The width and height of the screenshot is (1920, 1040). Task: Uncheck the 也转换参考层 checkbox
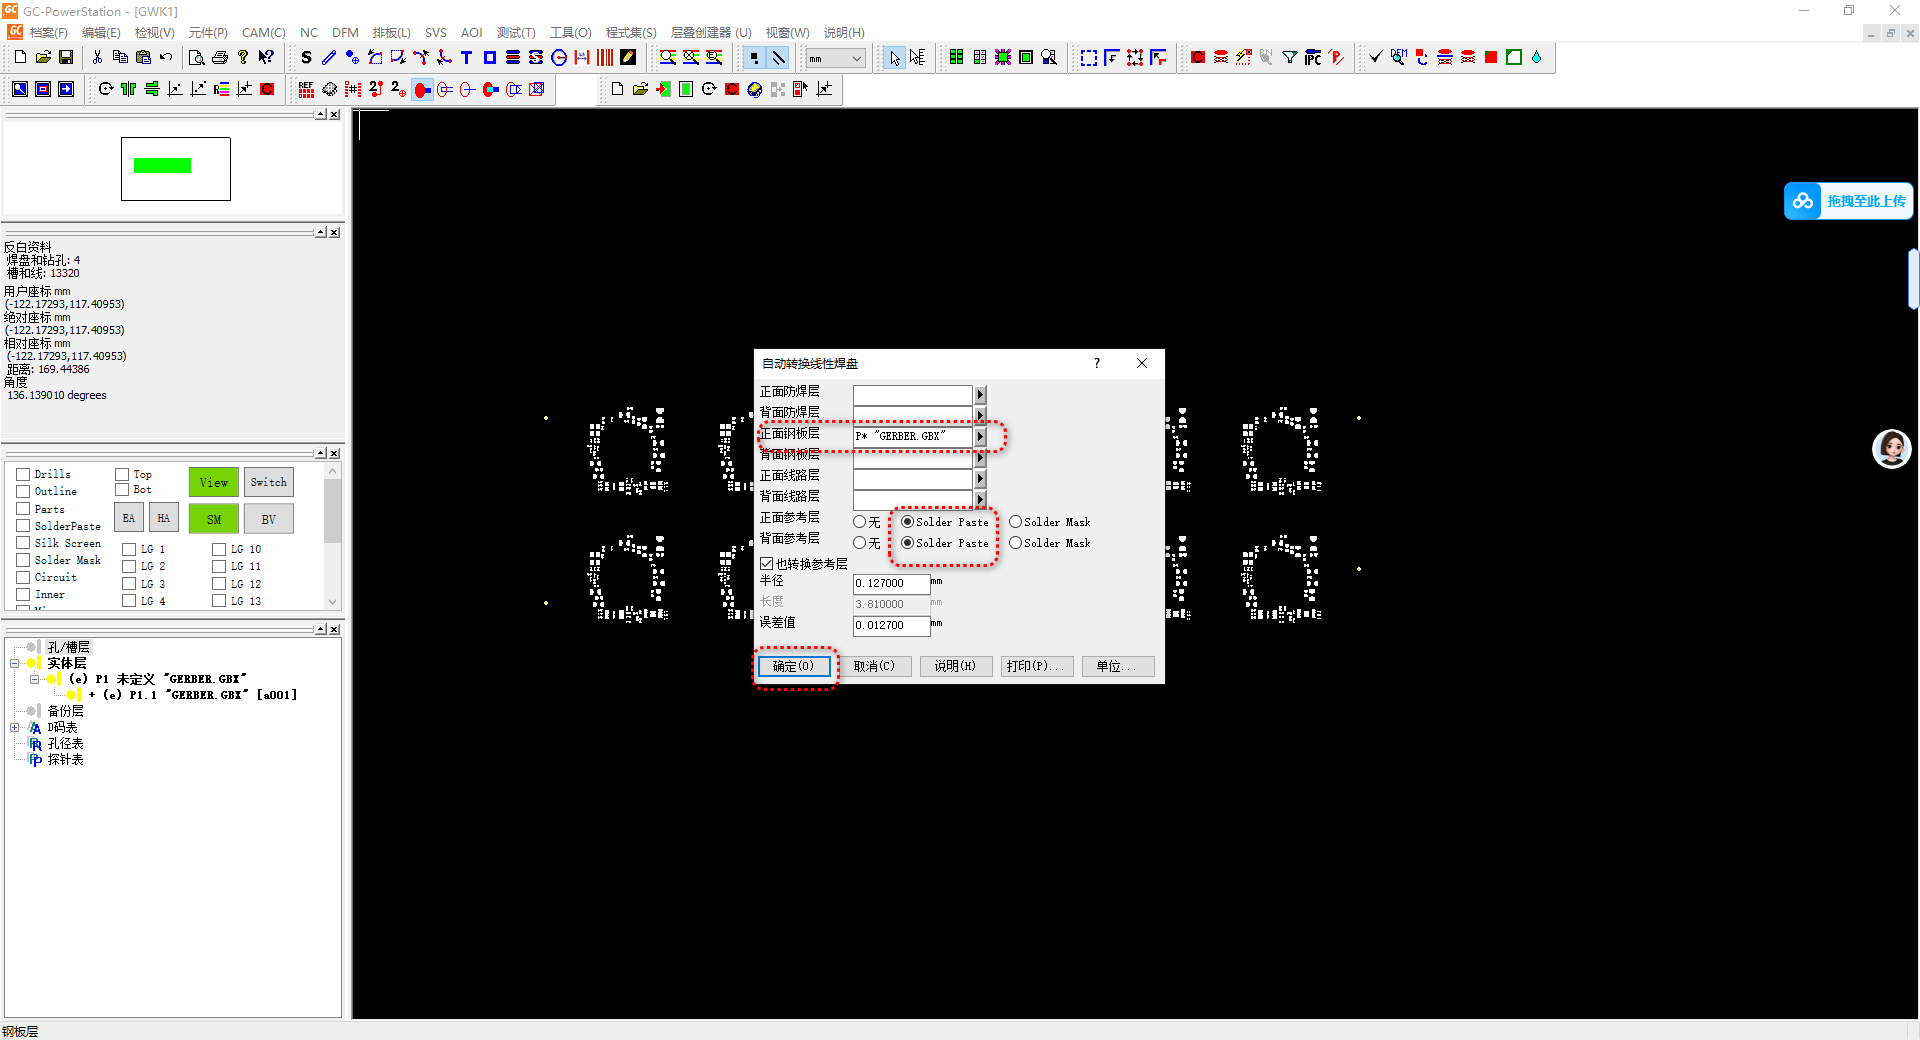pos(766,564)
